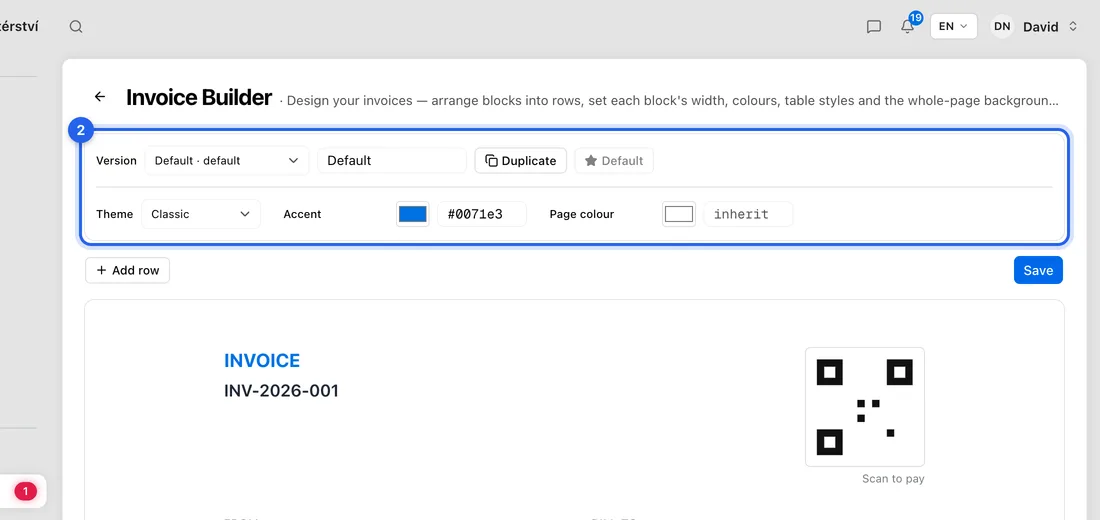Click the starred Default button
This screenshot has width=1100, height=520.
[614, 161]
